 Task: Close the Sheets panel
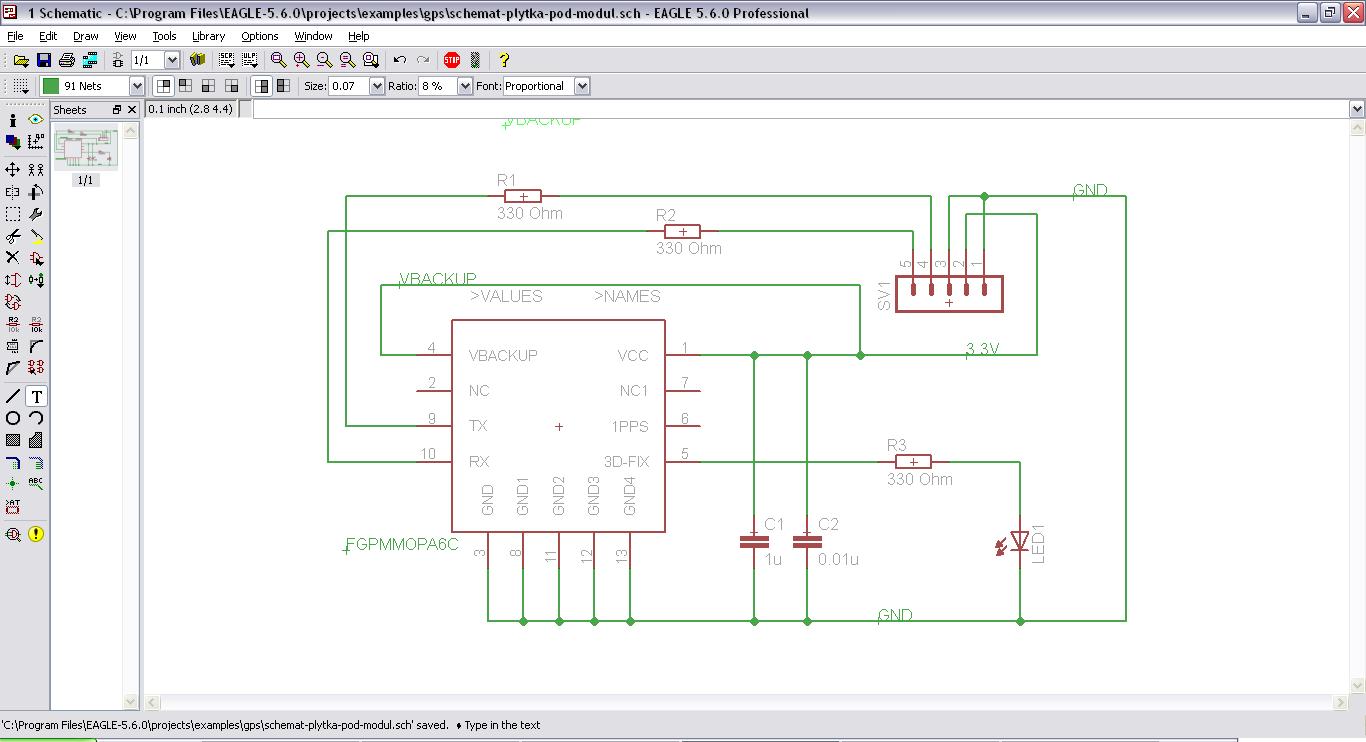pyautogui.click(x=131, y=110)
